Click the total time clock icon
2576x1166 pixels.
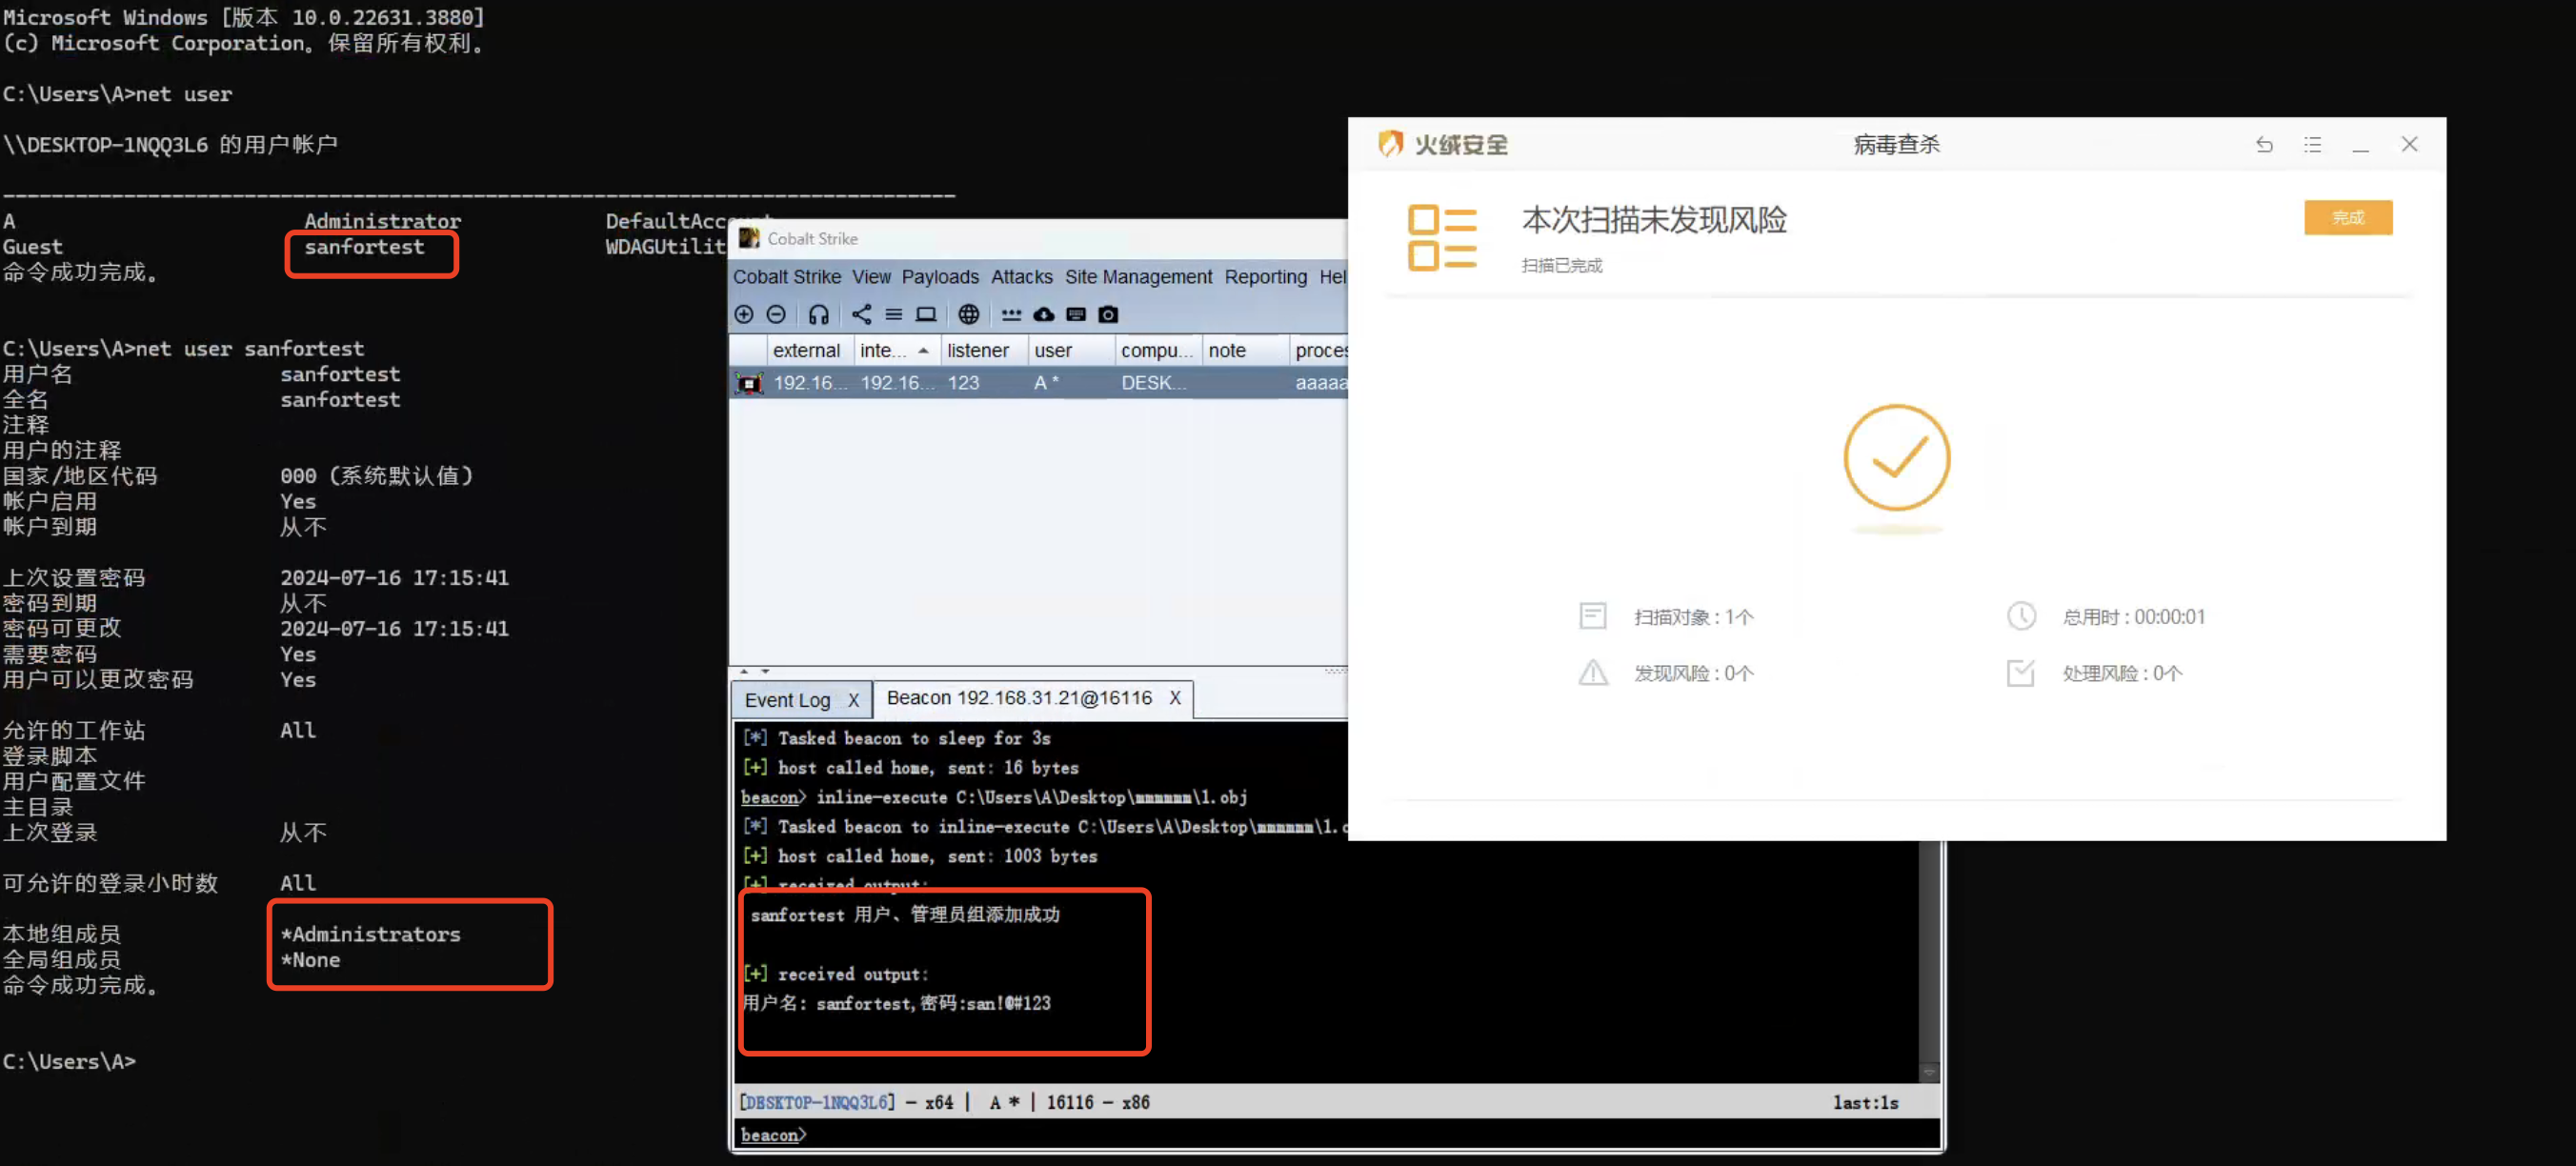click(x=2021, y=616)
